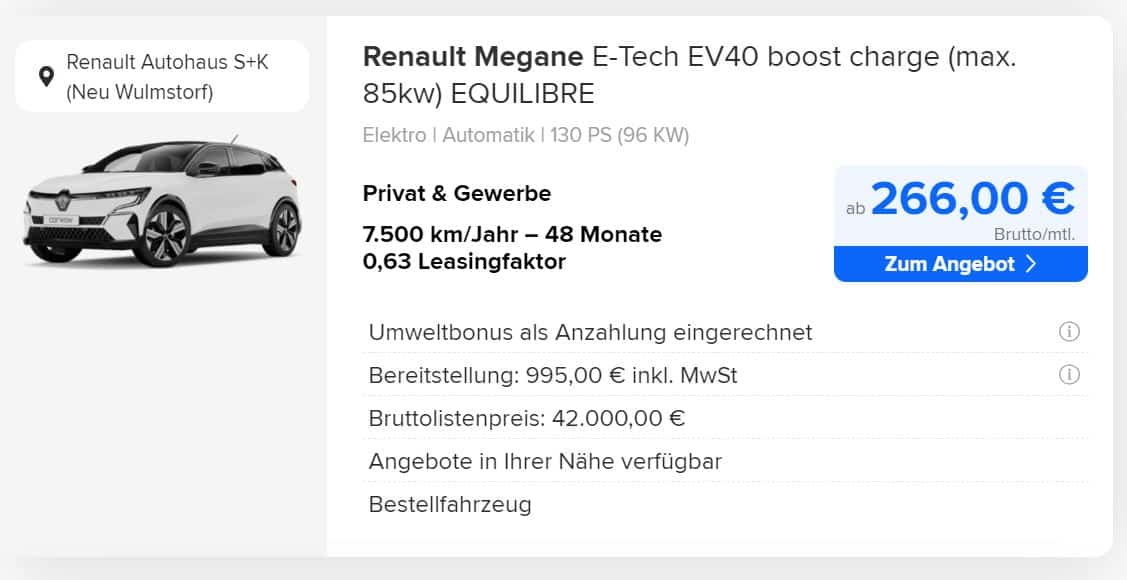Click 7.500 km/Jahr – 48 Monate text
The height and width of the screenshot is (580, 1127).
pyautogui.click(x=512, y=235)
